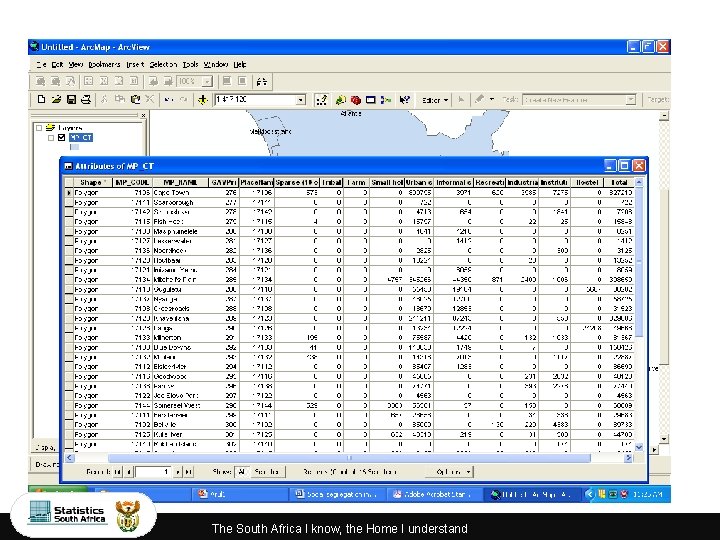Viewport: 720px width, 540px height.
Task: Select the layout Zoom In icon
Action: tap(40, 81)
